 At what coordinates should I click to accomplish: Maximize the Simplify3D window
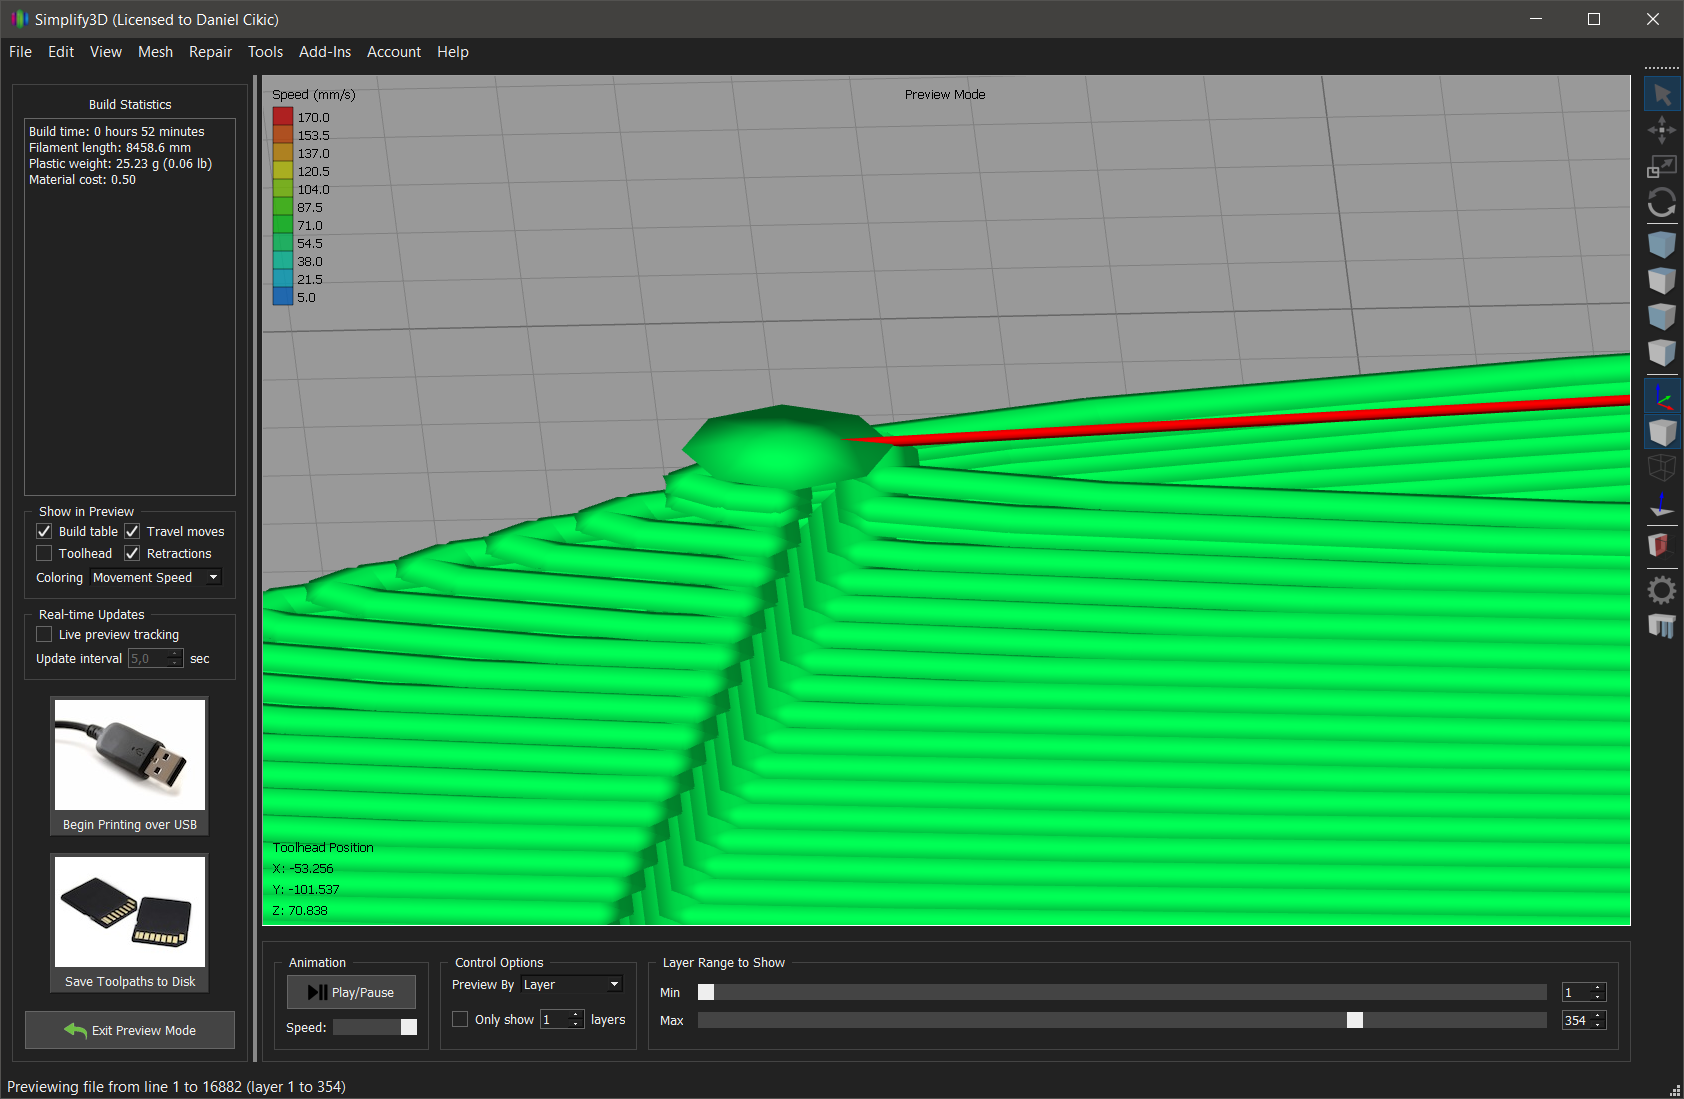click(x=1594, y=19)
